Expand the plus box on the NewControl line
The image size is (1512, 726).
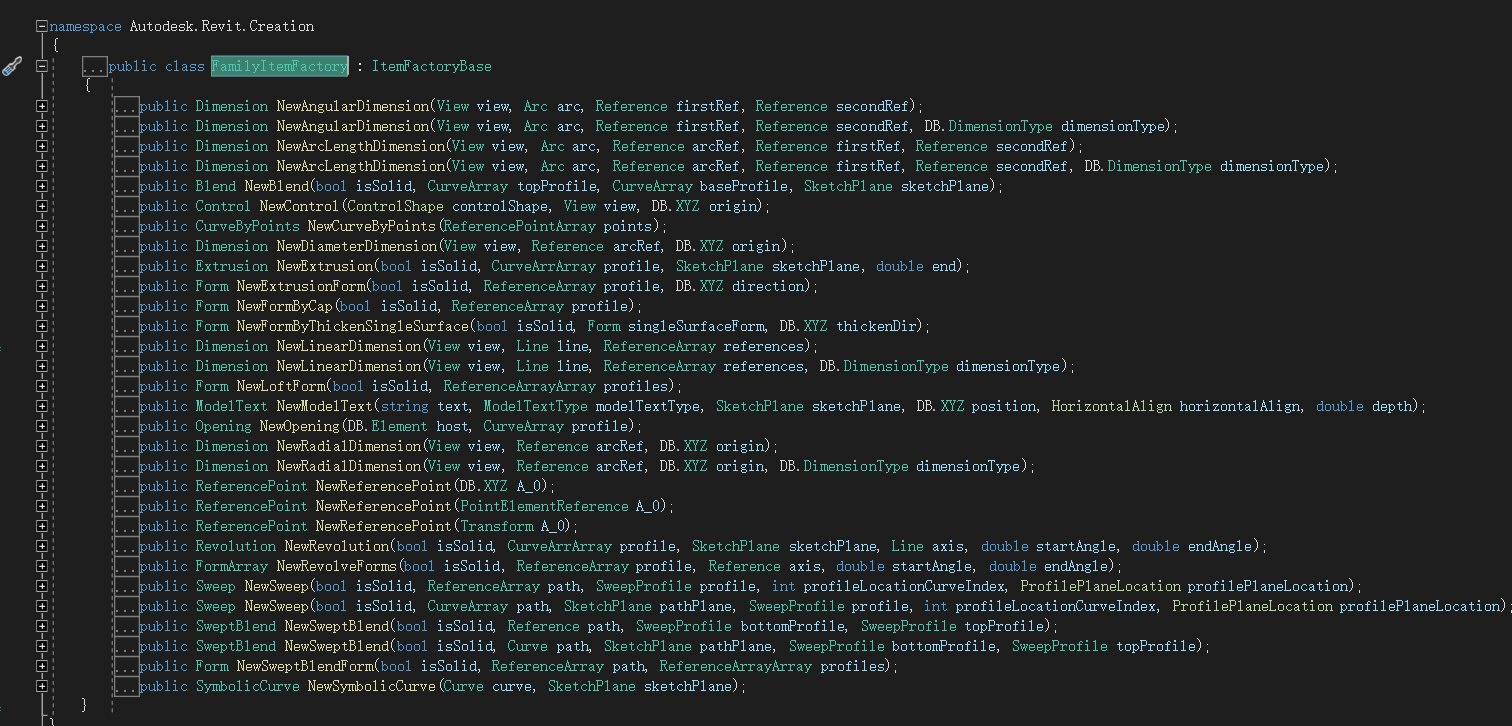click(x=41, y=206)
